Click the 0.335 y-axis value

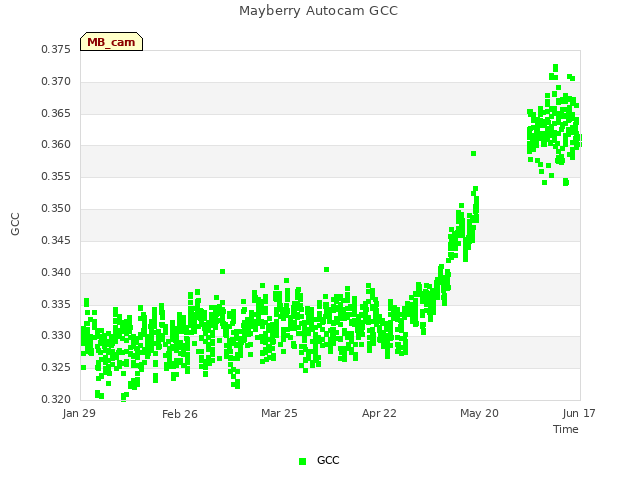click(x=56, y=304)
